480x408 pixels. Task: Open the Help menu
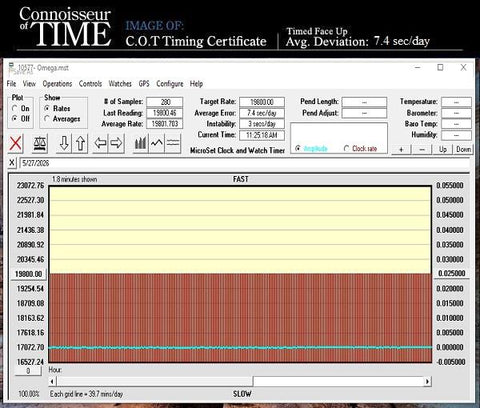pos(196,84)
